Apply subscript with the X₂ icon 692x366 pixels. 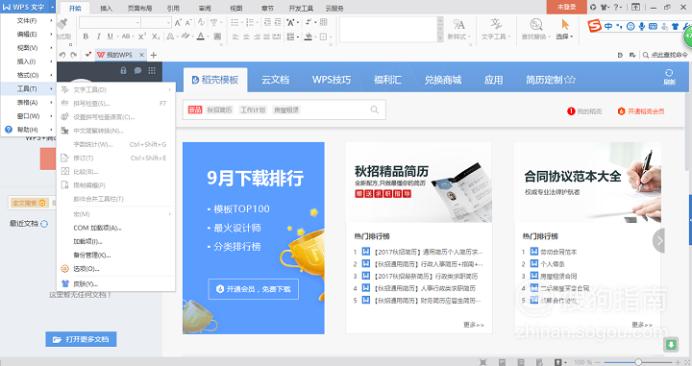[x=155, y=37]
